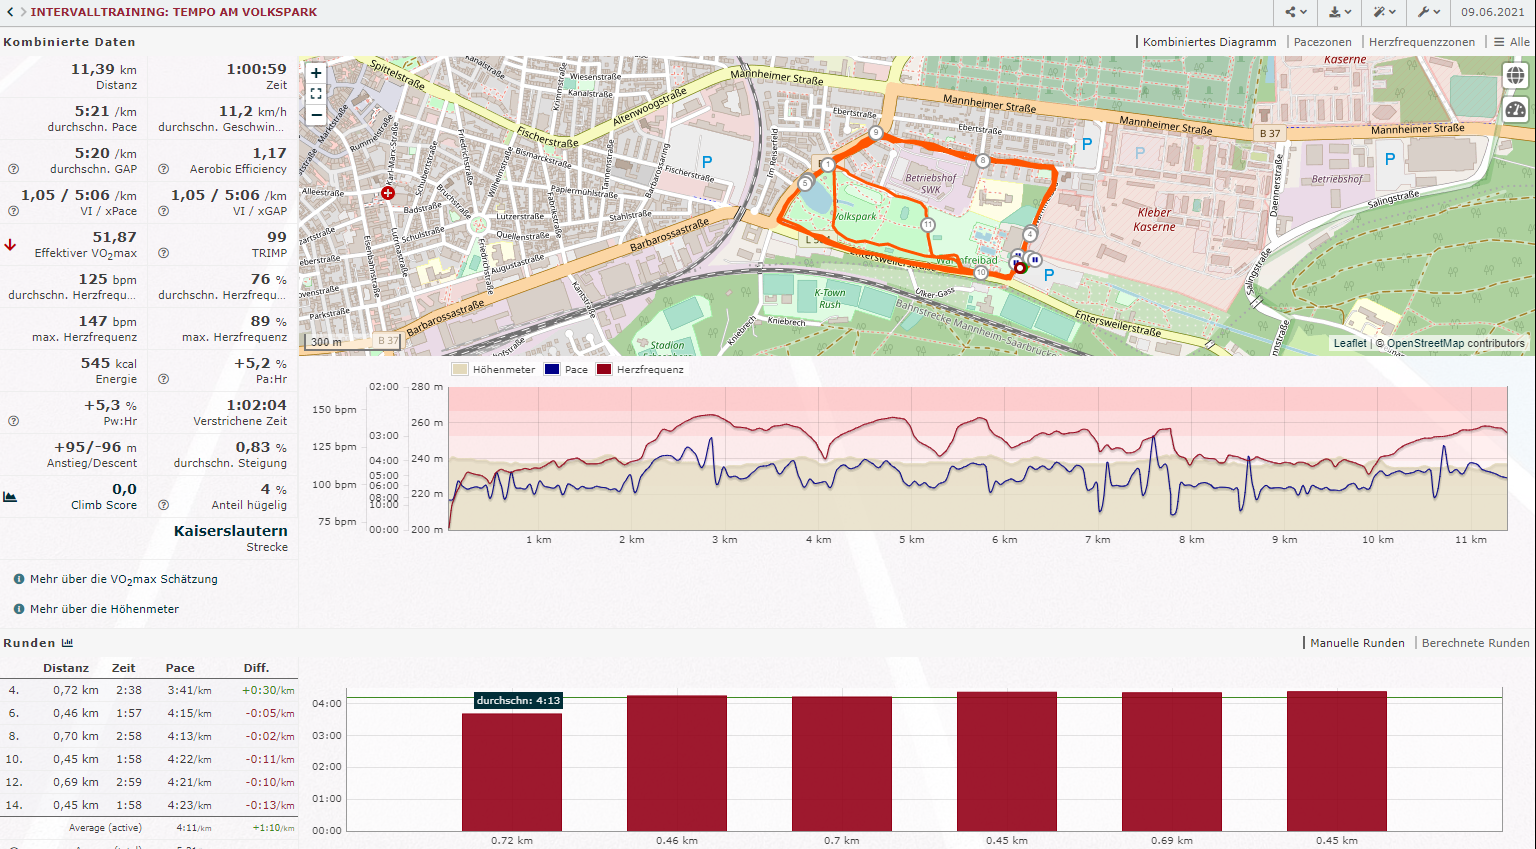This screenshot has height=849, width=1536.
Task: Open the share dropdown menu
Action: coord(1296,12)
